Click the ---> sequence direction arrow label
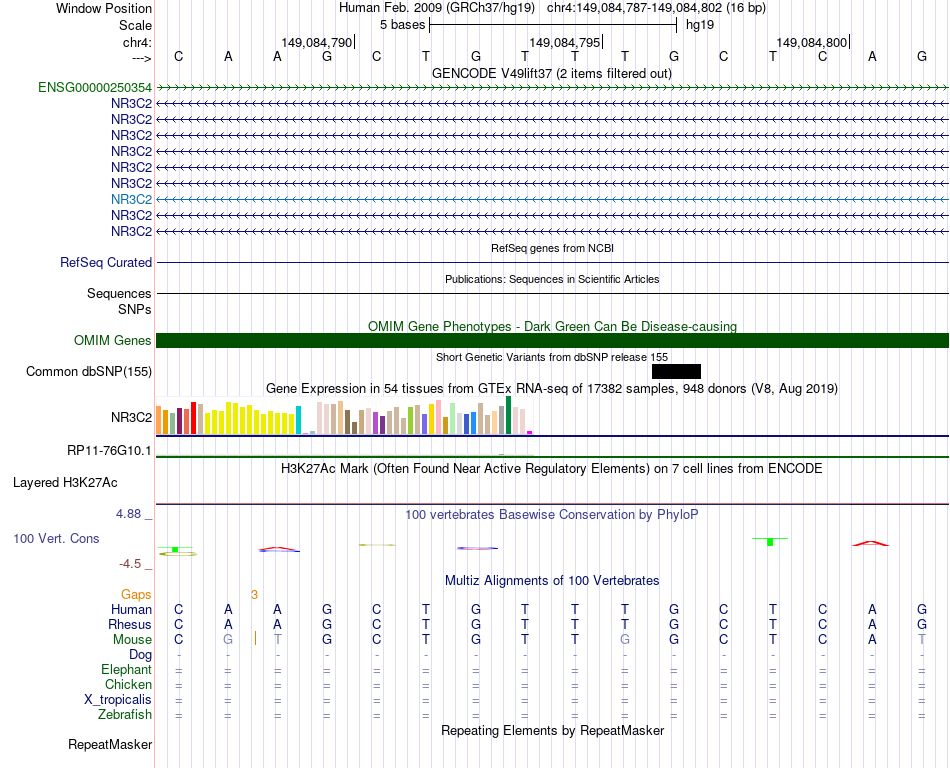The image size is (950, 768). pos(141,58)
